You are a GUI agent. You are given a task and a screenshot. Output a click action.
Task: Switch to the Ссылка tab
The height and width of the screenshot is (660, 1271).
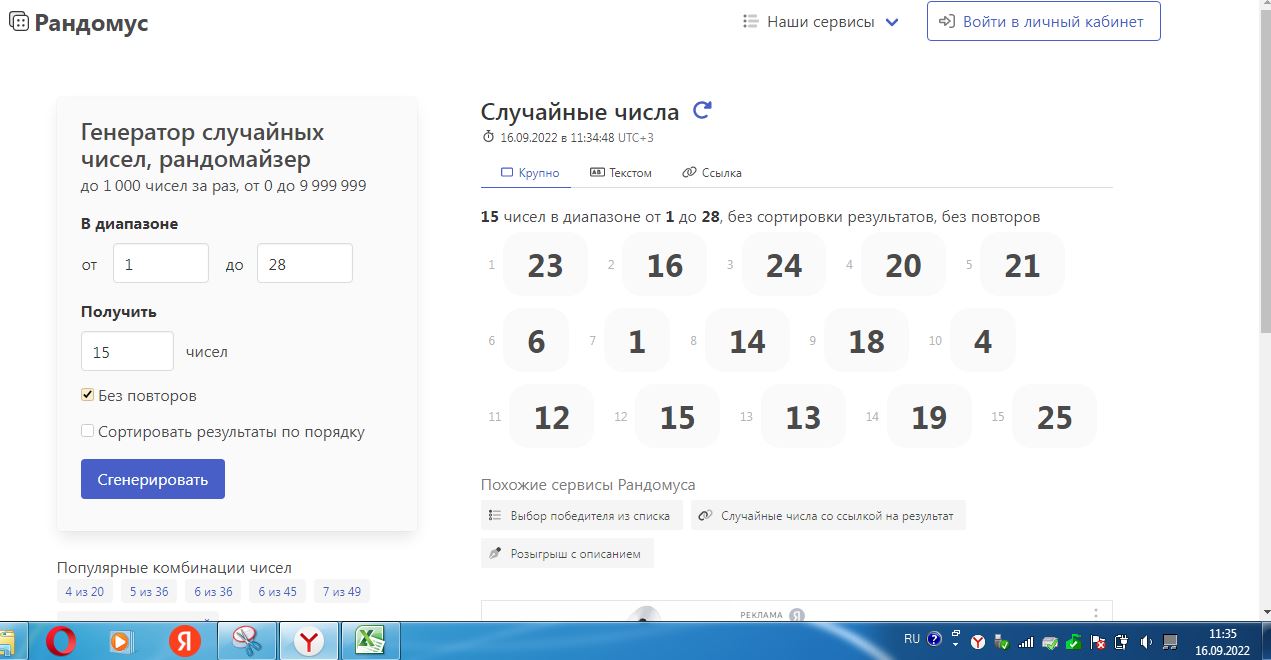click(712, 172)
